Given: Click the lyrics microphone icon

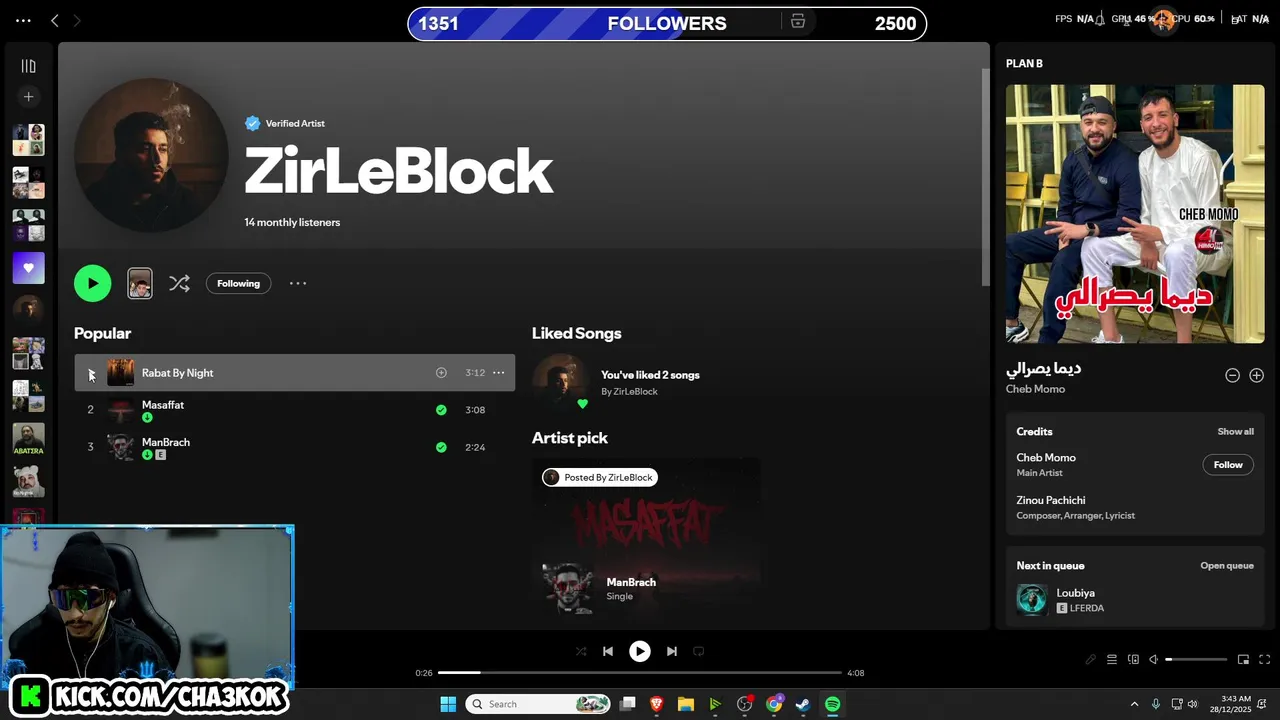Looking at the screenshot, I should pyautogui.click(x=1091, y=659).
